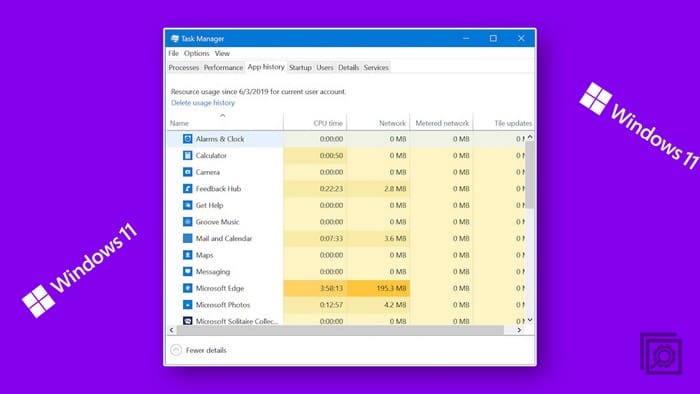Click the Messaging app icon

[188, 271]
